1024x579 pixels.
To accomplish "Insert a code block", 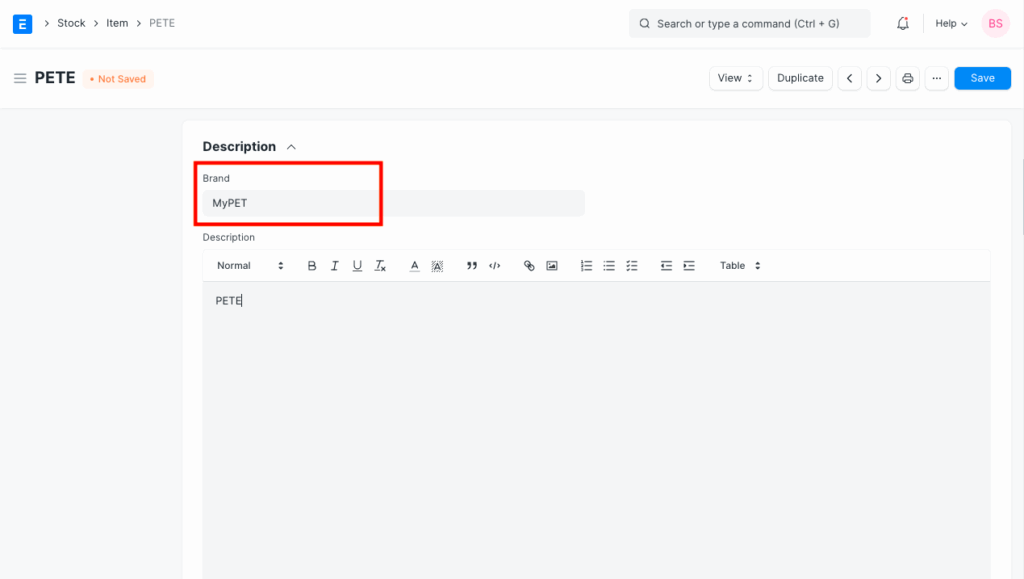I will tap(494, 266).
